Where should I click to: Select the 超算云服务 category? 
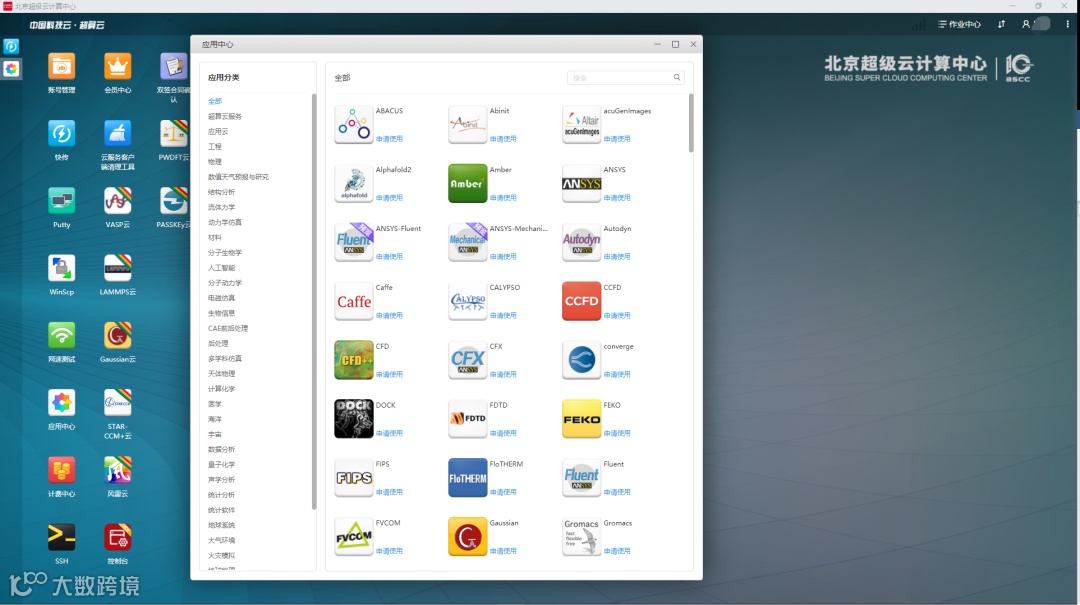[x=225, y=116]
